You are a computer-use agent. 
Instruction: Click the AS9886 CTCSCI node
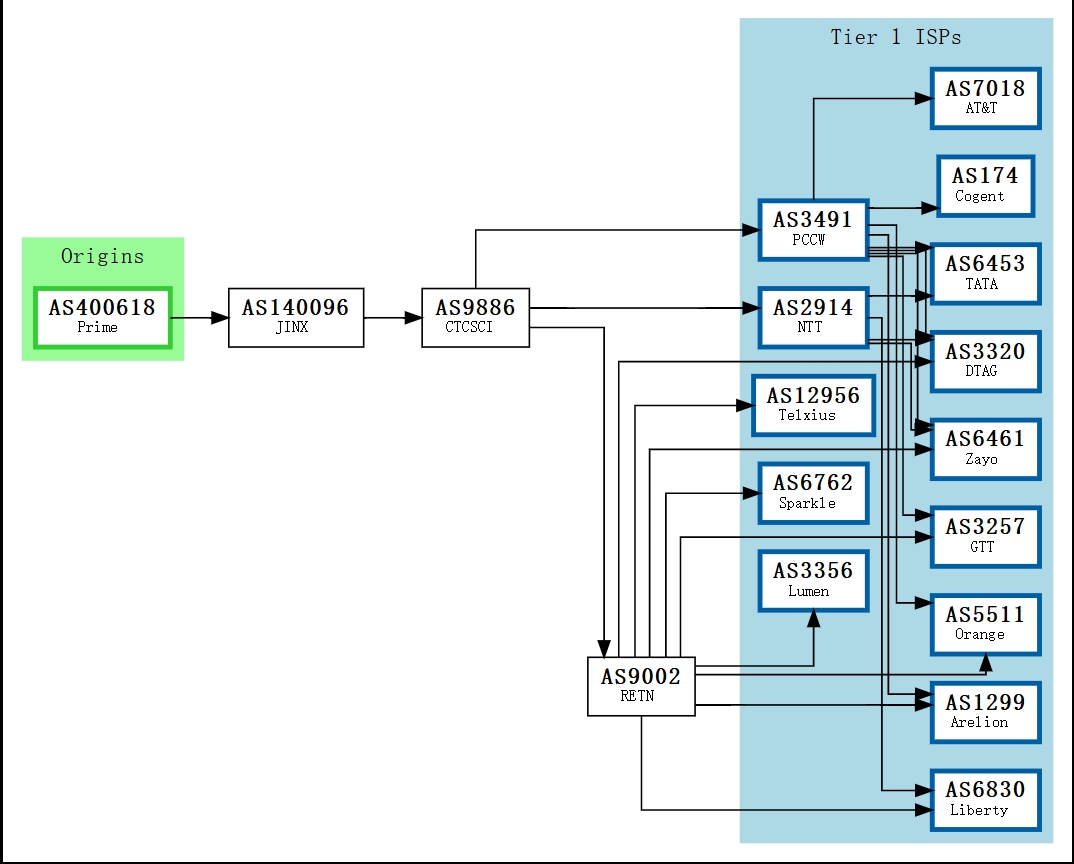475,318
